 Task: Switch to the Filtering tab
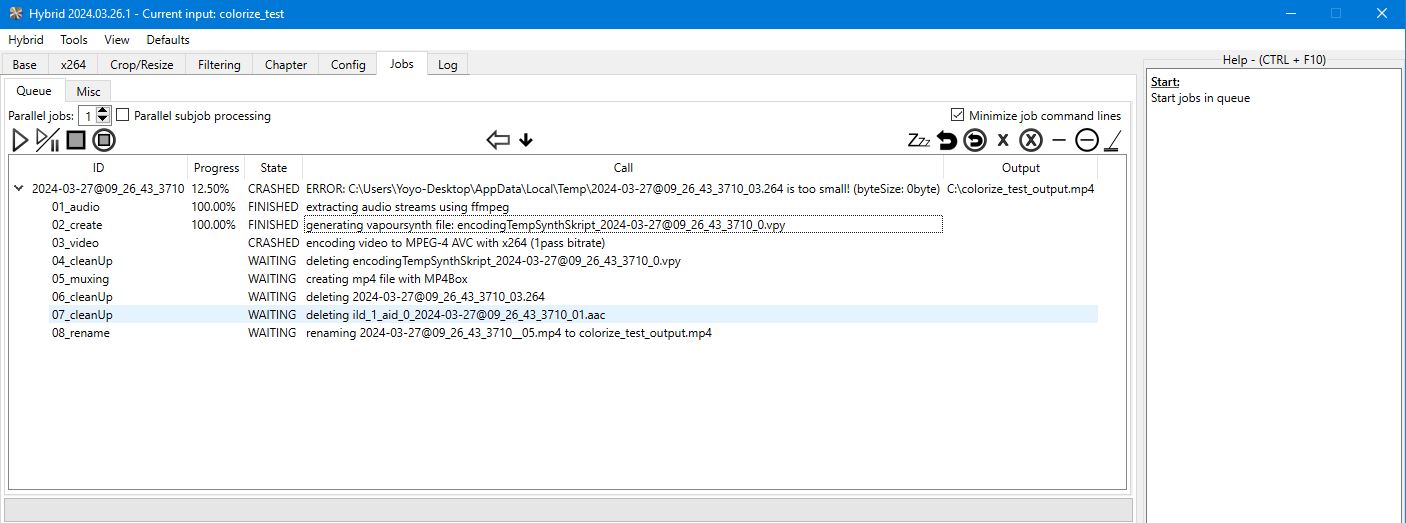coord(219,65)
